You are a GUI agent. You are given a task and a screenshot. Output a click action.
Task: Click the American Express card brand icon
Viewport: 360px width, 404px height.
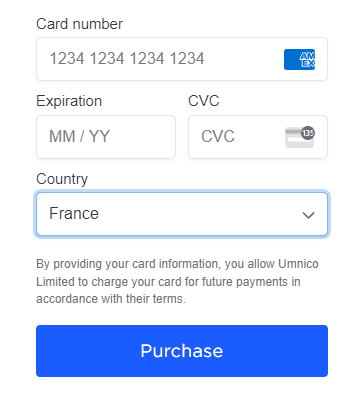(x=299, y=59)
